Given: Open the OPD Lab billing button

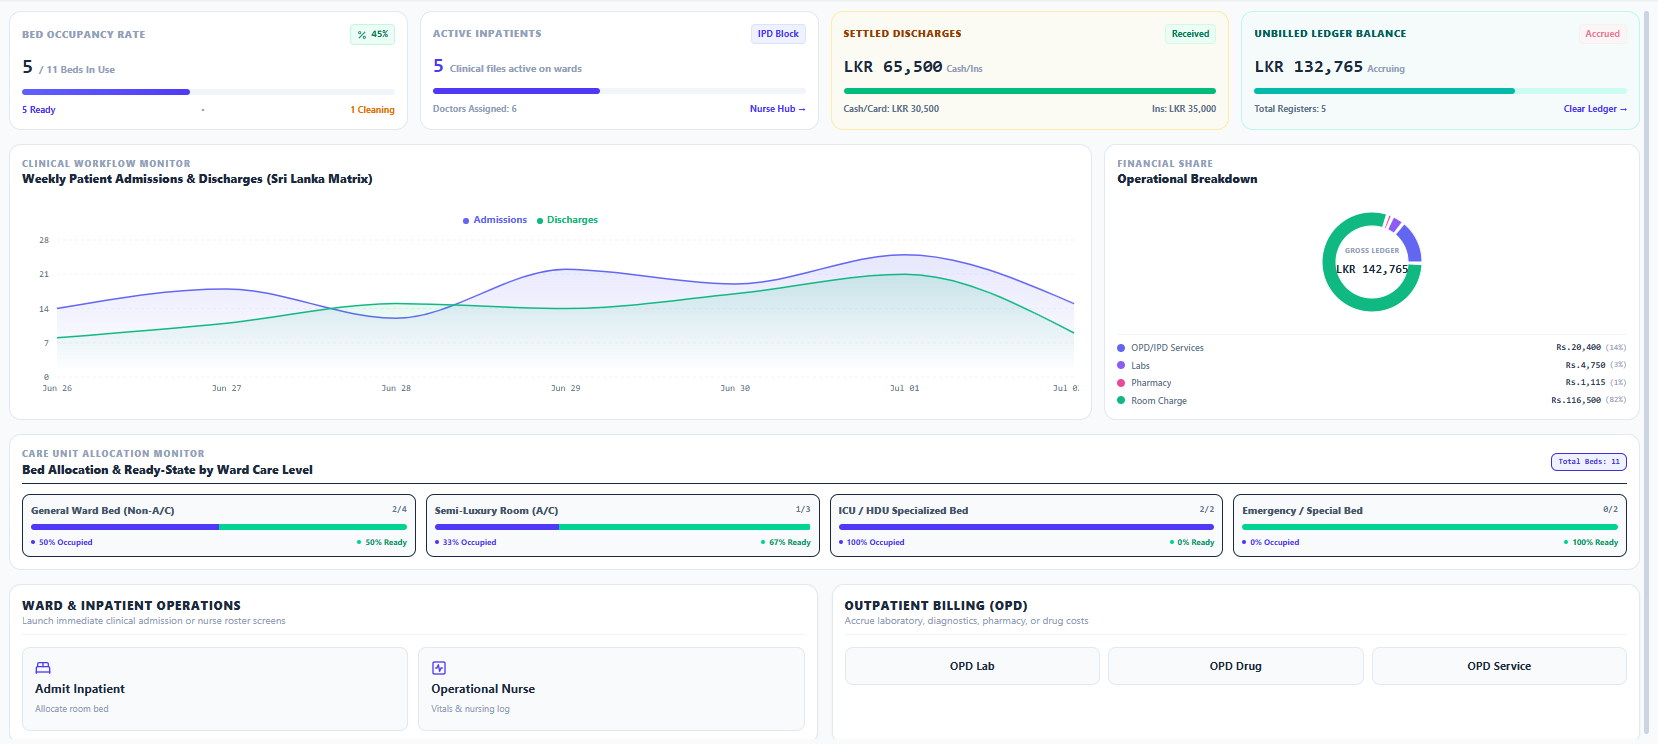Looking at the screenshot, I should point(972,666).
